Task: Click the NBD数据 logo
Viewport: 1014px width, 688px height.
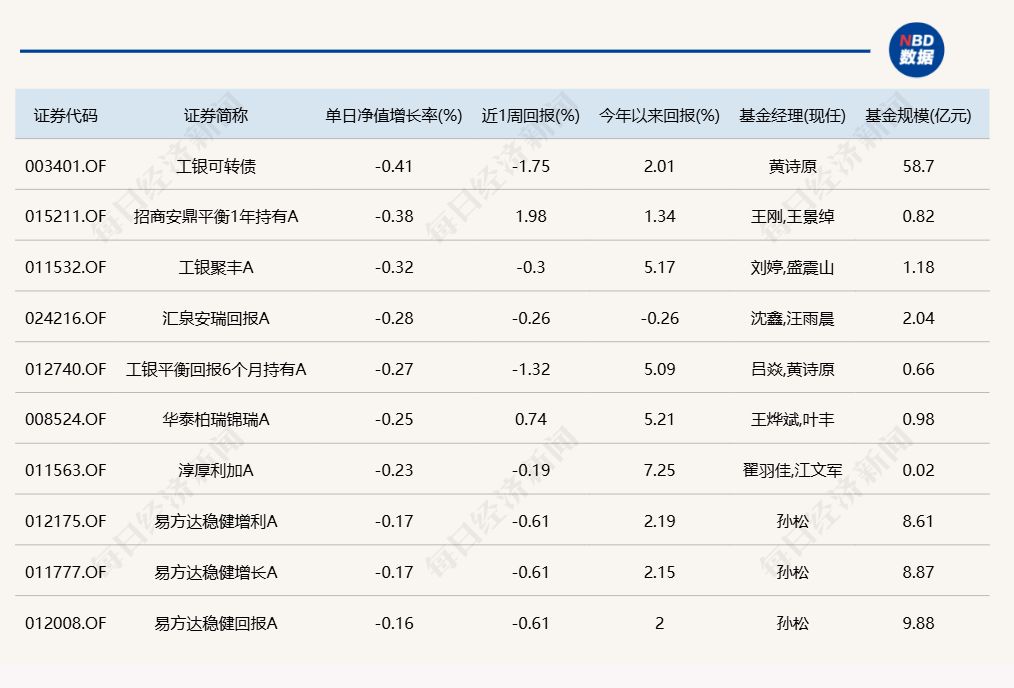Action: pos(916,50)
